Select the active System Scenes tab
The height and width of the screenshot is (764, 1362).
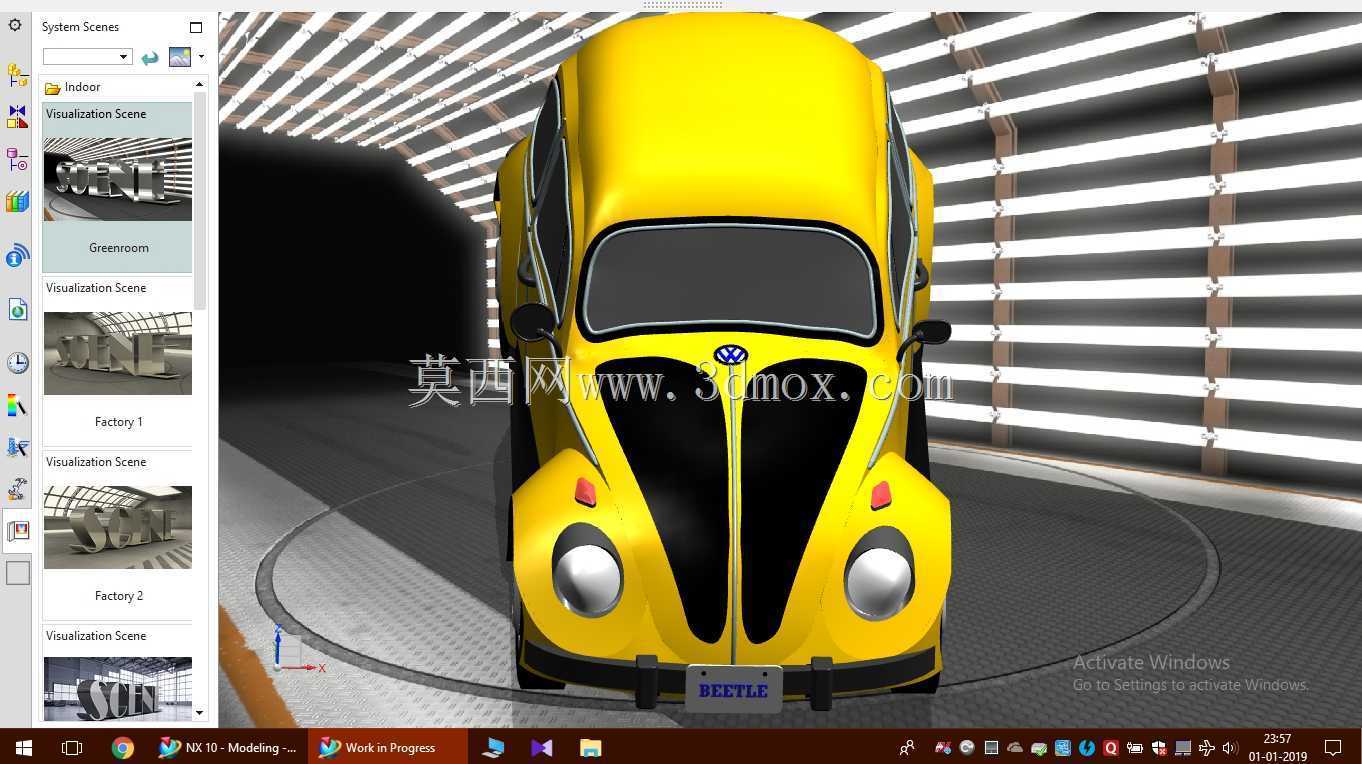tap(17, 531)
